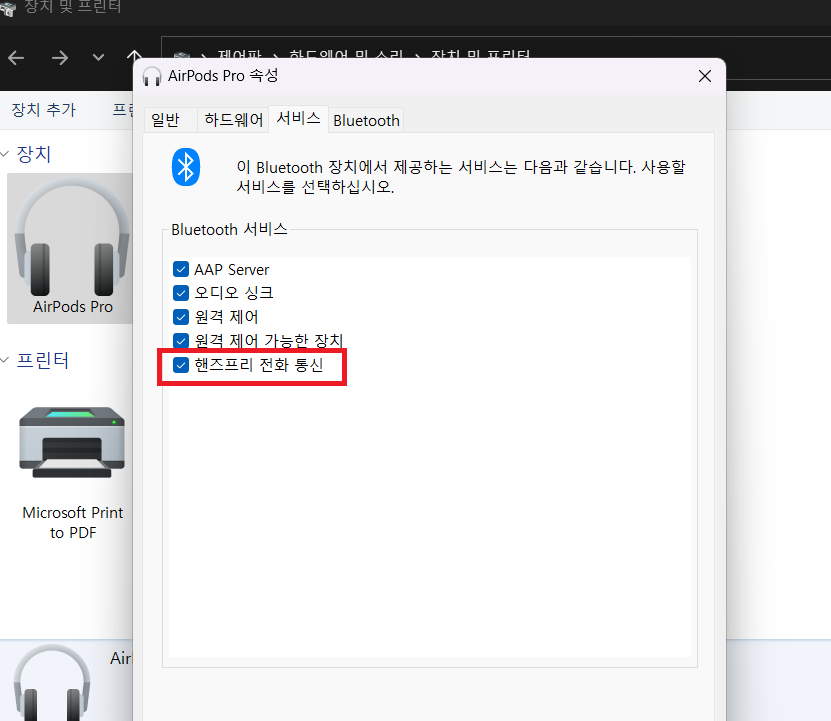Viewport: 831px width, 721px height.
Task: Toggle the 핸즈프리 전화 통신 checkbox
Action: (181, 365)
